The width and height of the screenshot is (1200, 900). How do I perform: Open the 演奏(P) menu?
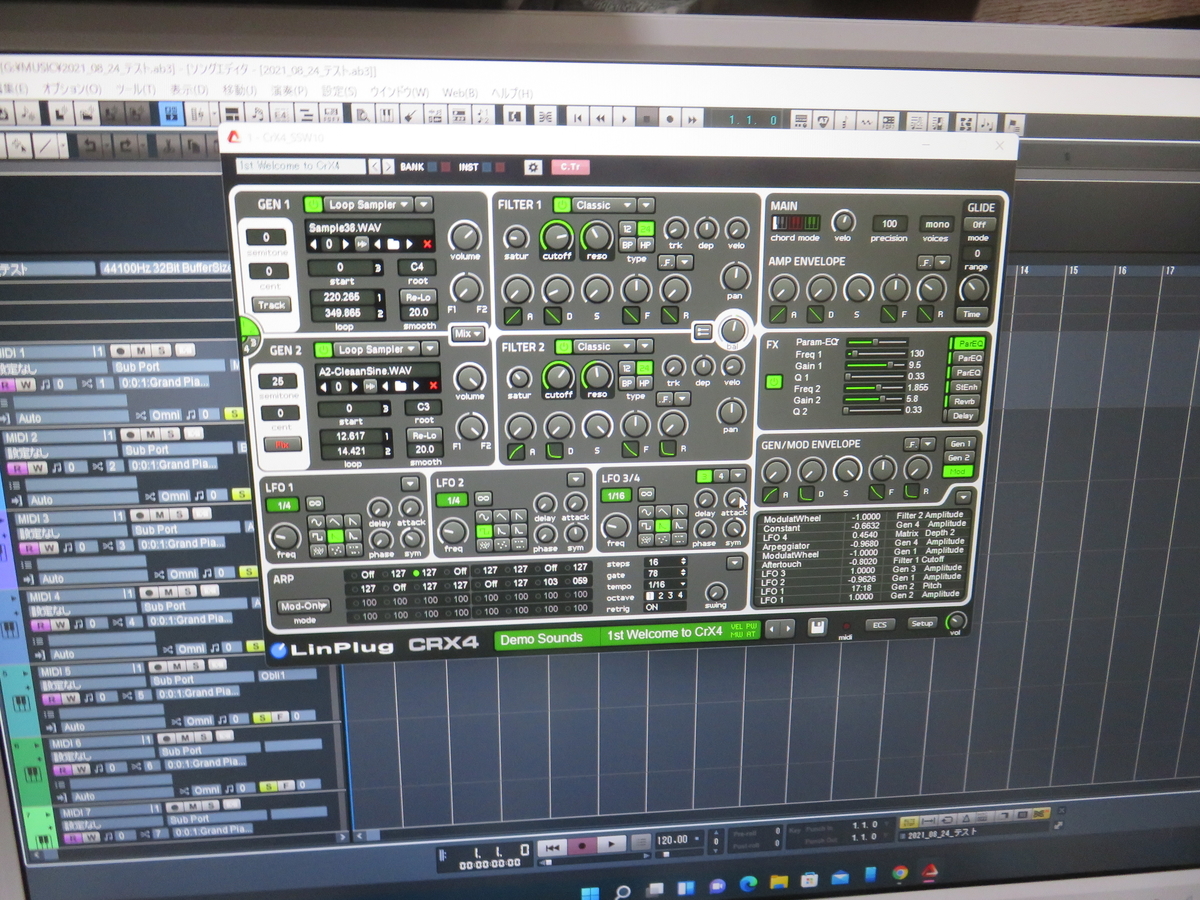289,91
